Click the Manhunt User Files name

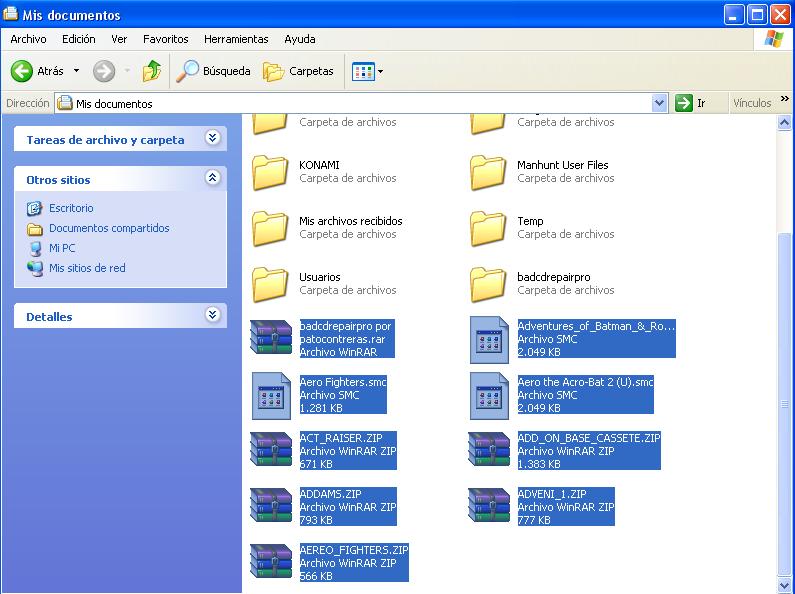[562, 165]
